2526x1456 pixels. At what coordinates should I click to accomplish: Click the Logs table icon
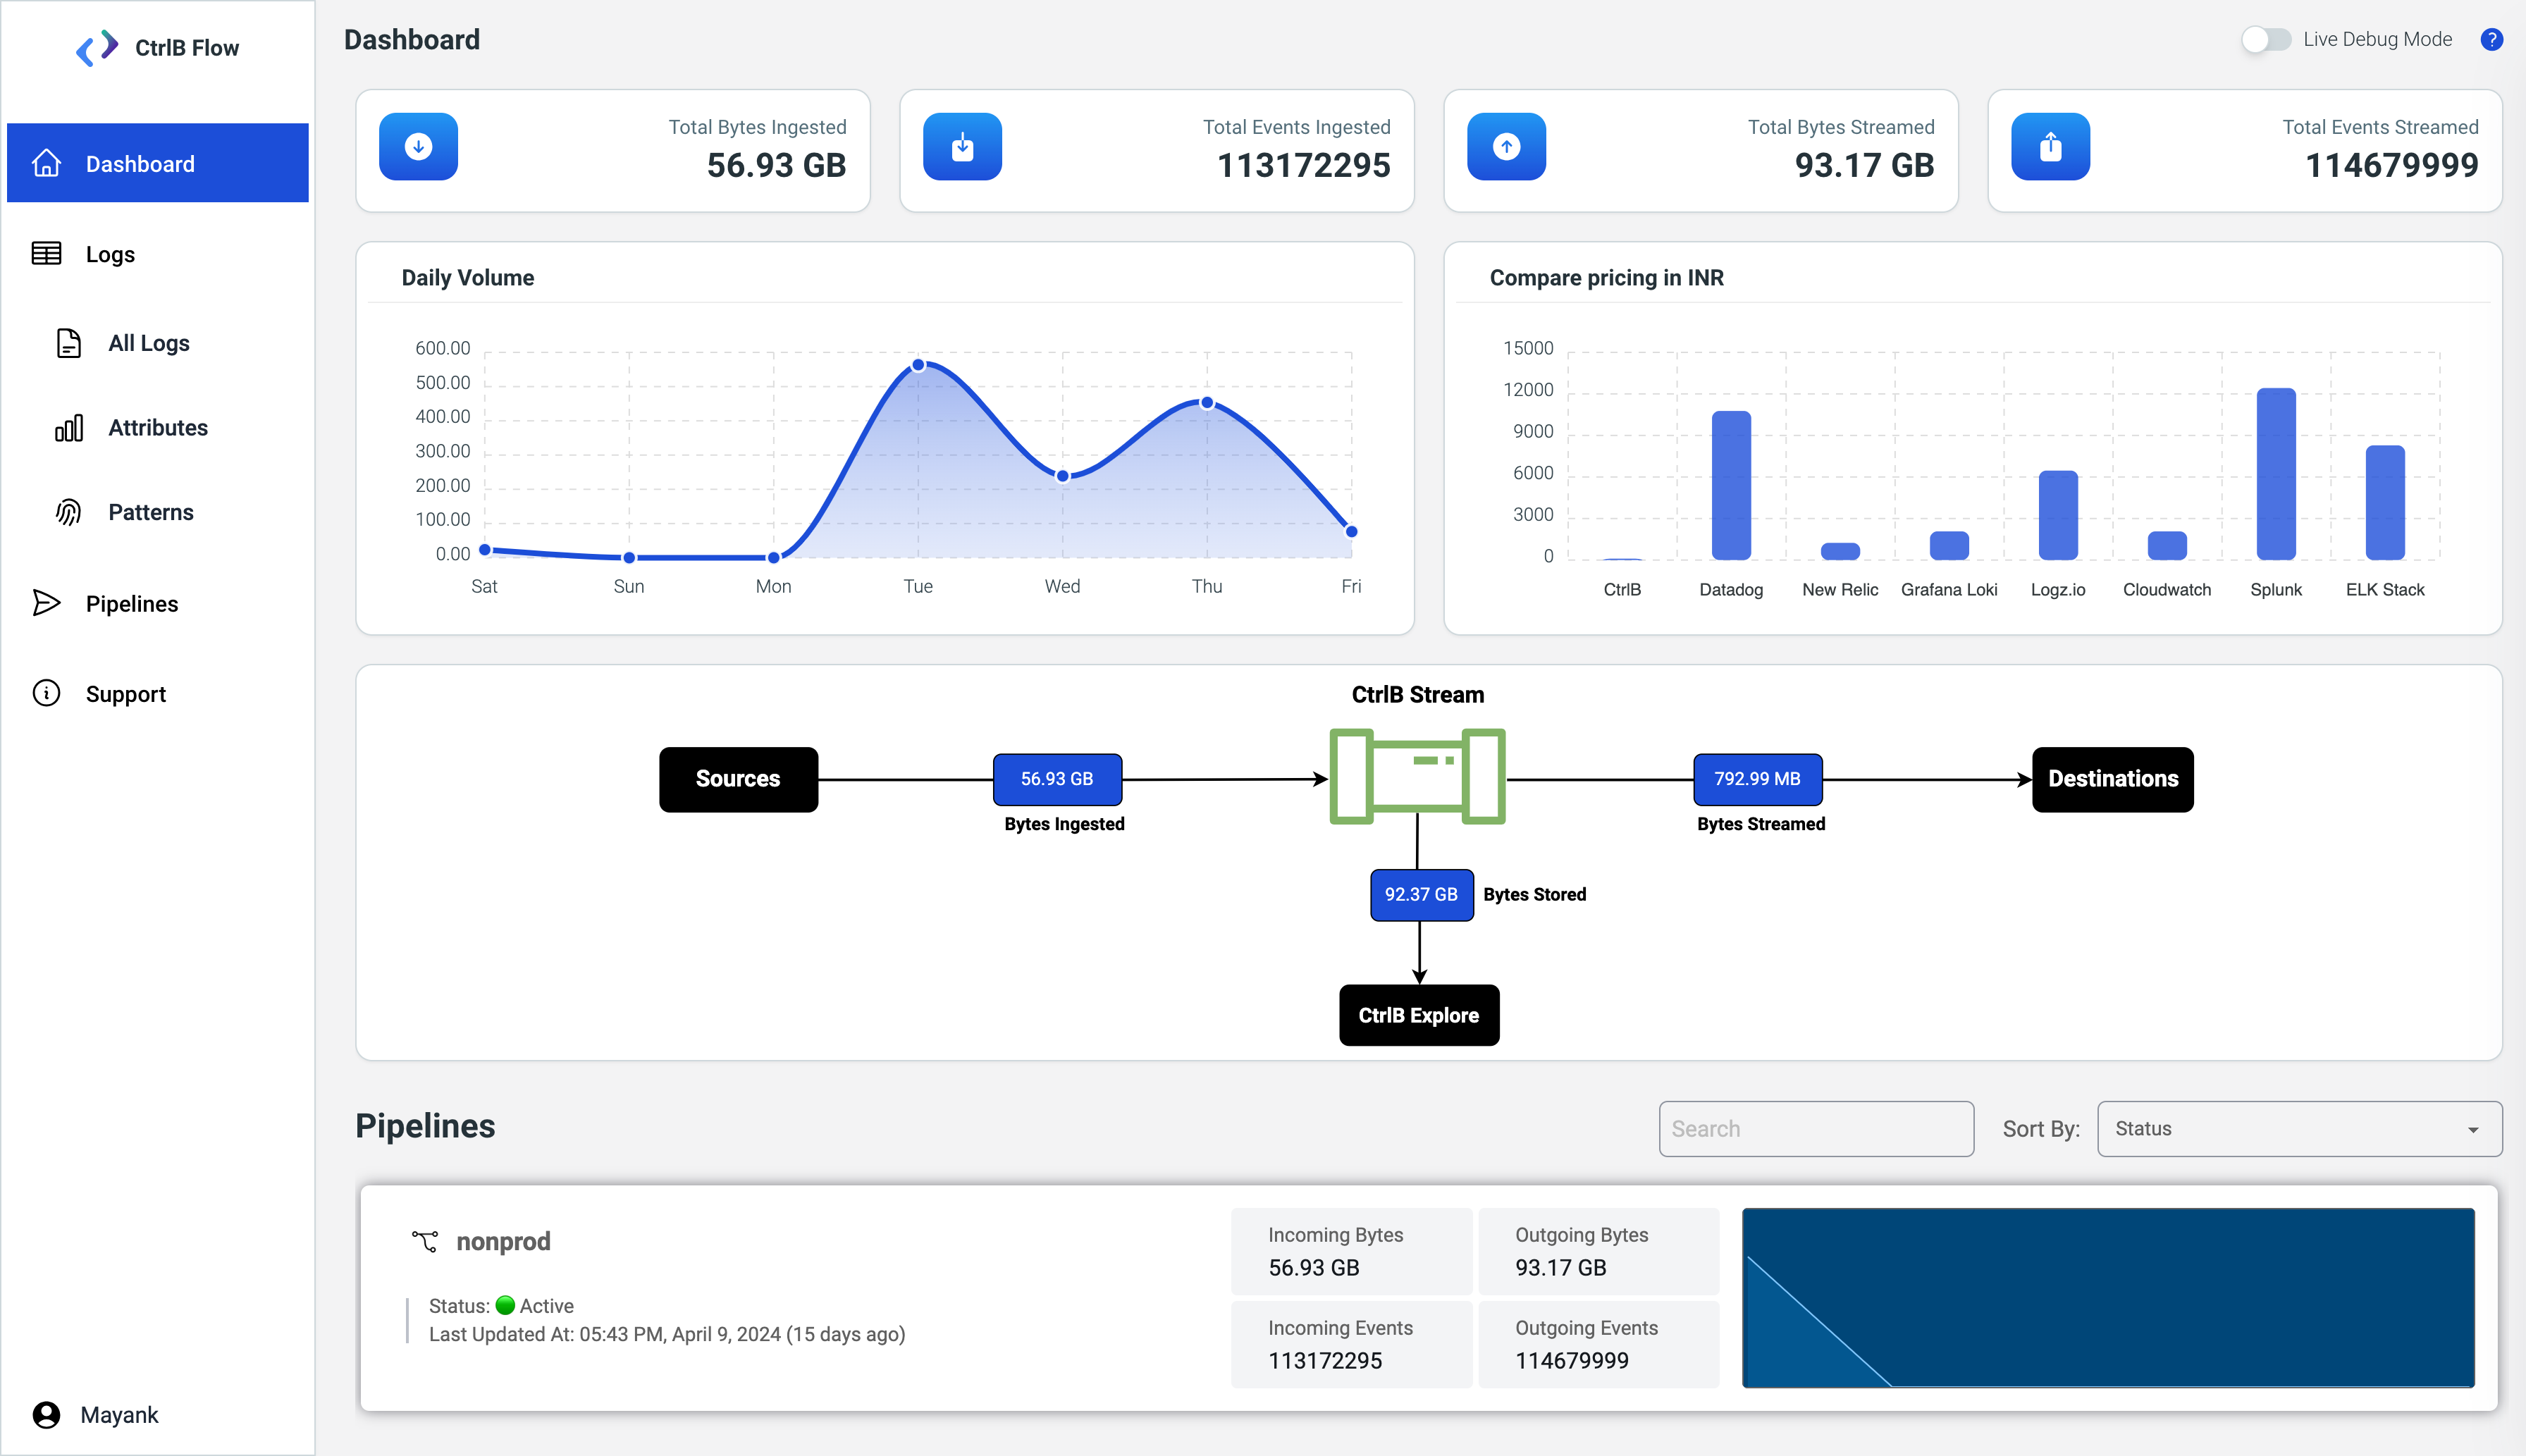click(x=46, y=254)
